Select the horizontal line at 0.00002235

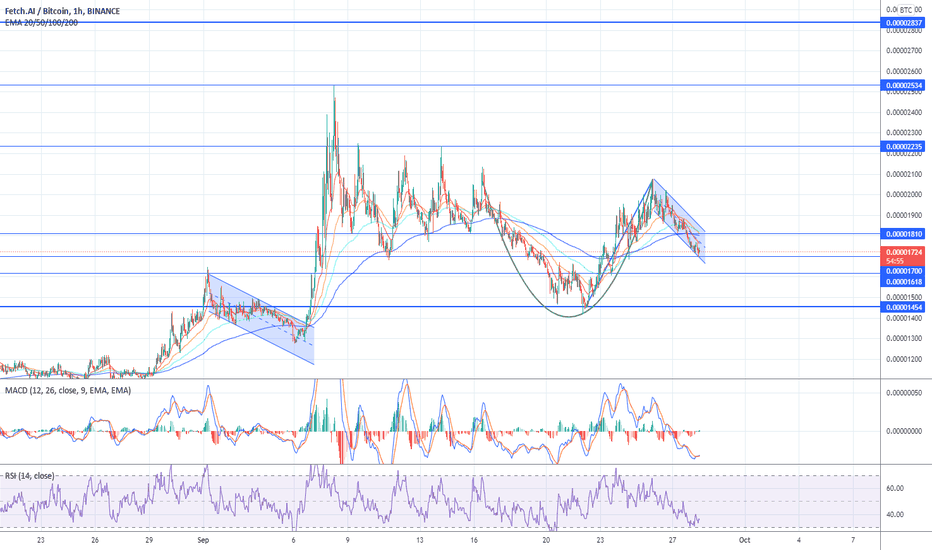[x=440, y=146]
